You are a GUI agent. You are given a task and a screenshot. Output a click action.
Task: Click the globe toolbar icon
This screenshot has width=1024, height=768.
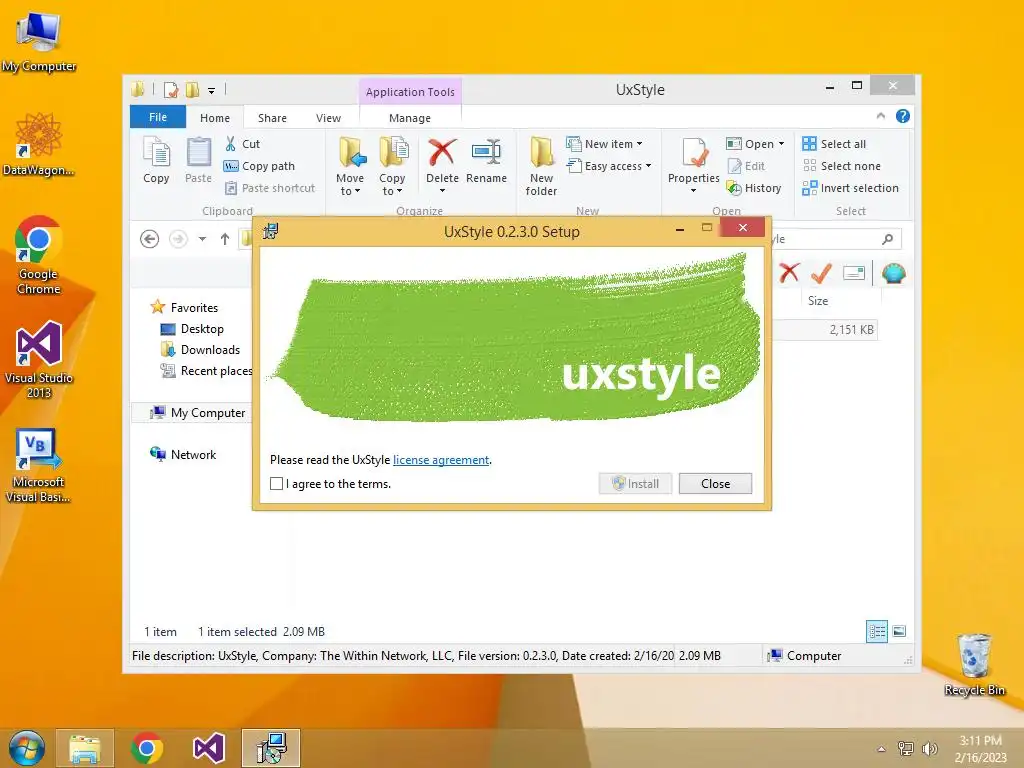click(x=893, y=273)
